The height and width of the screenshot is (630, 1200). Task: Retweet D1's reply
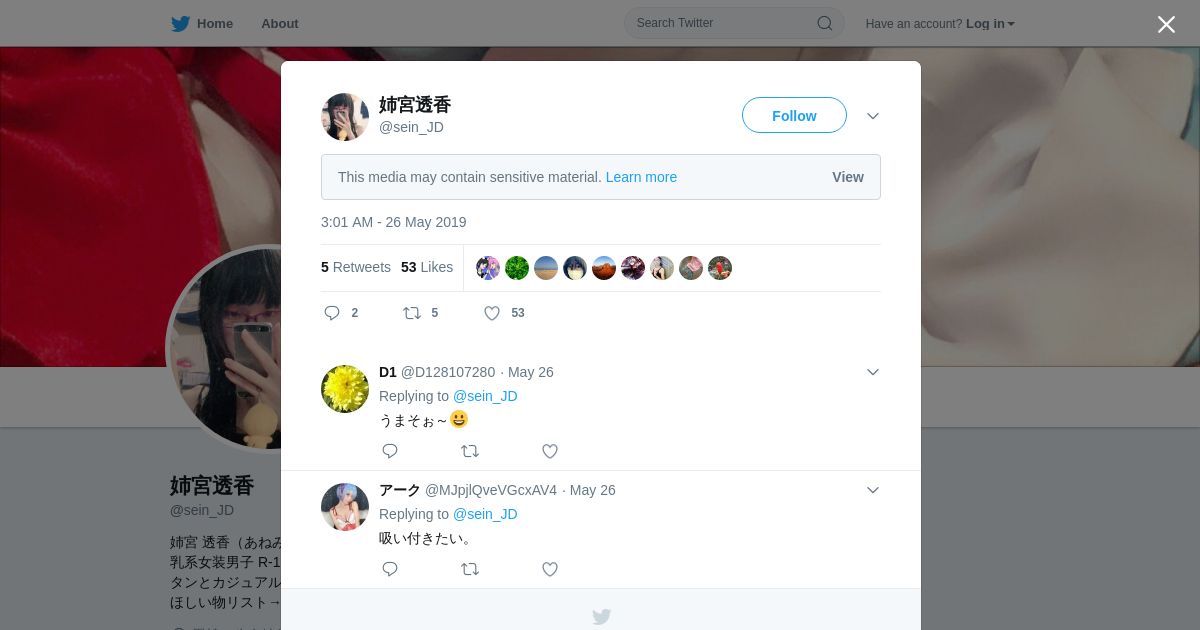470,451
